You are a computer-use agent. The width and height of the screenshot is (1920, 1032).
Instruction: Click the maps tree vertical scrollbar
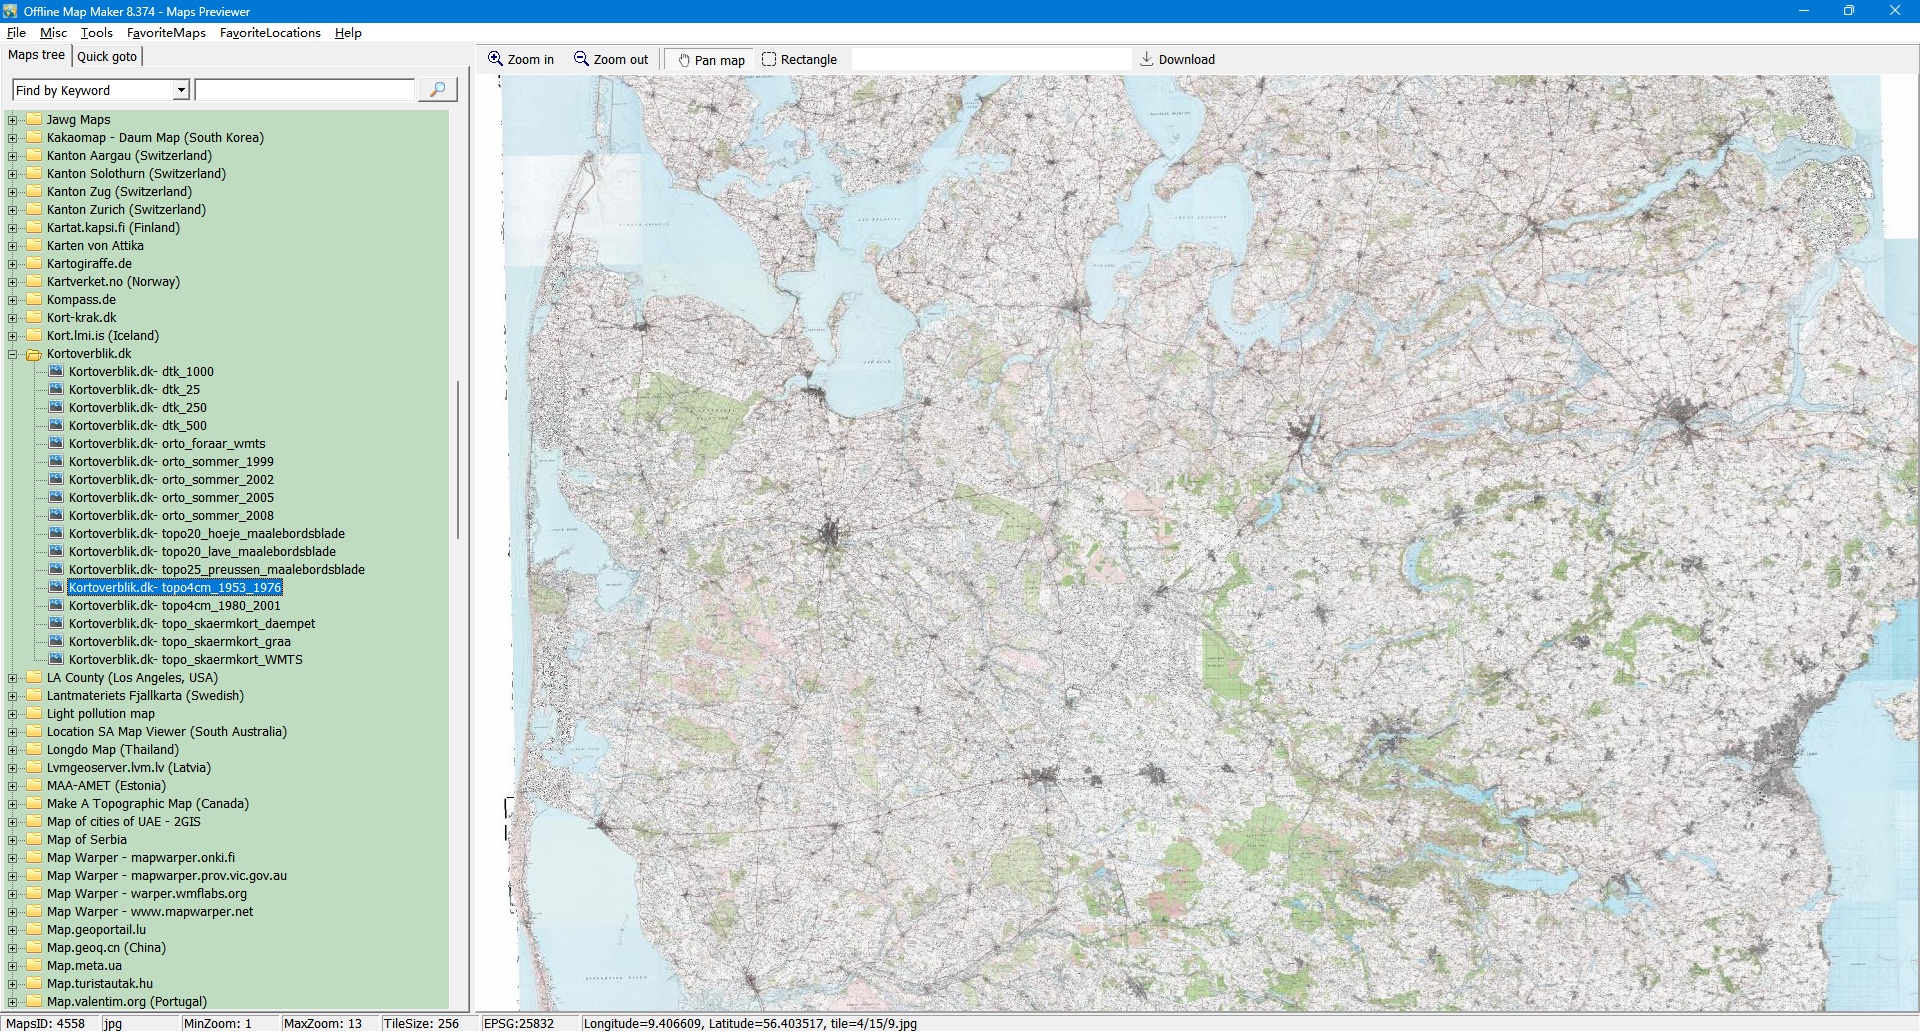pyautogui.click(x=458, y=460)
